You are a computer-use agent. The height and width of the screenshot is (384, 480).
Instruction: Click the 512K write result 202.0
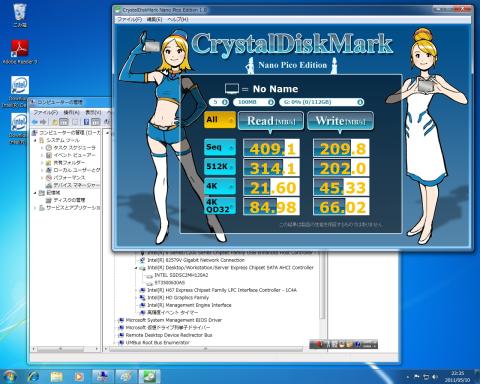click(x=341, y=167)
